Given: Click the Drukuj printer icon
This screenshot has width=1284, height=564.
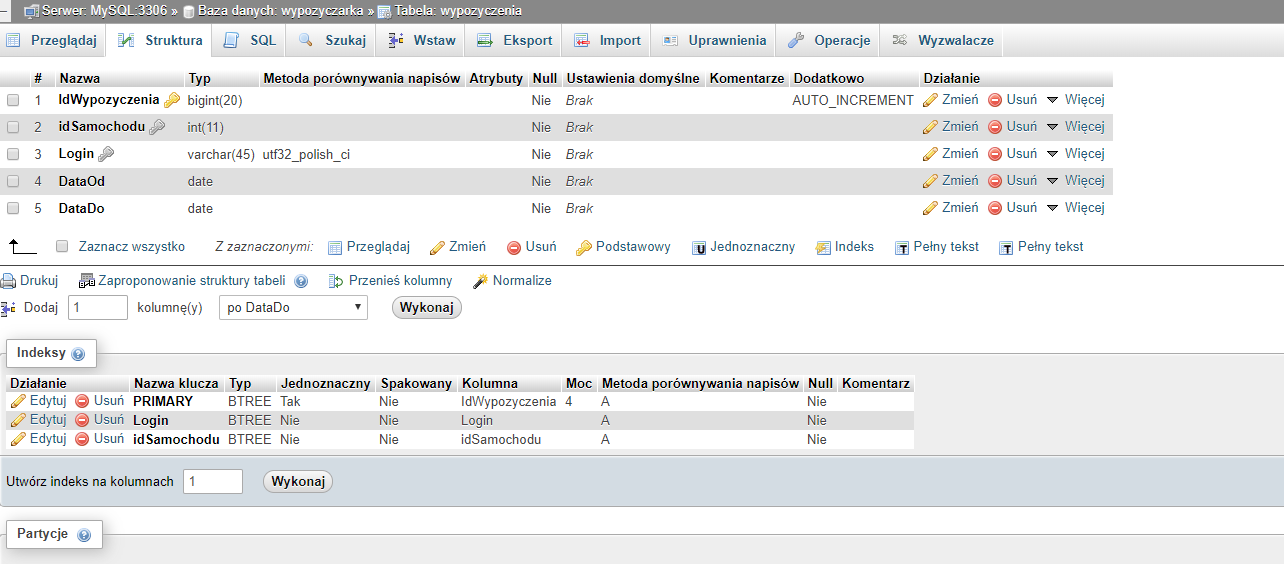Looking at the screenshot, I should [8, 281].
